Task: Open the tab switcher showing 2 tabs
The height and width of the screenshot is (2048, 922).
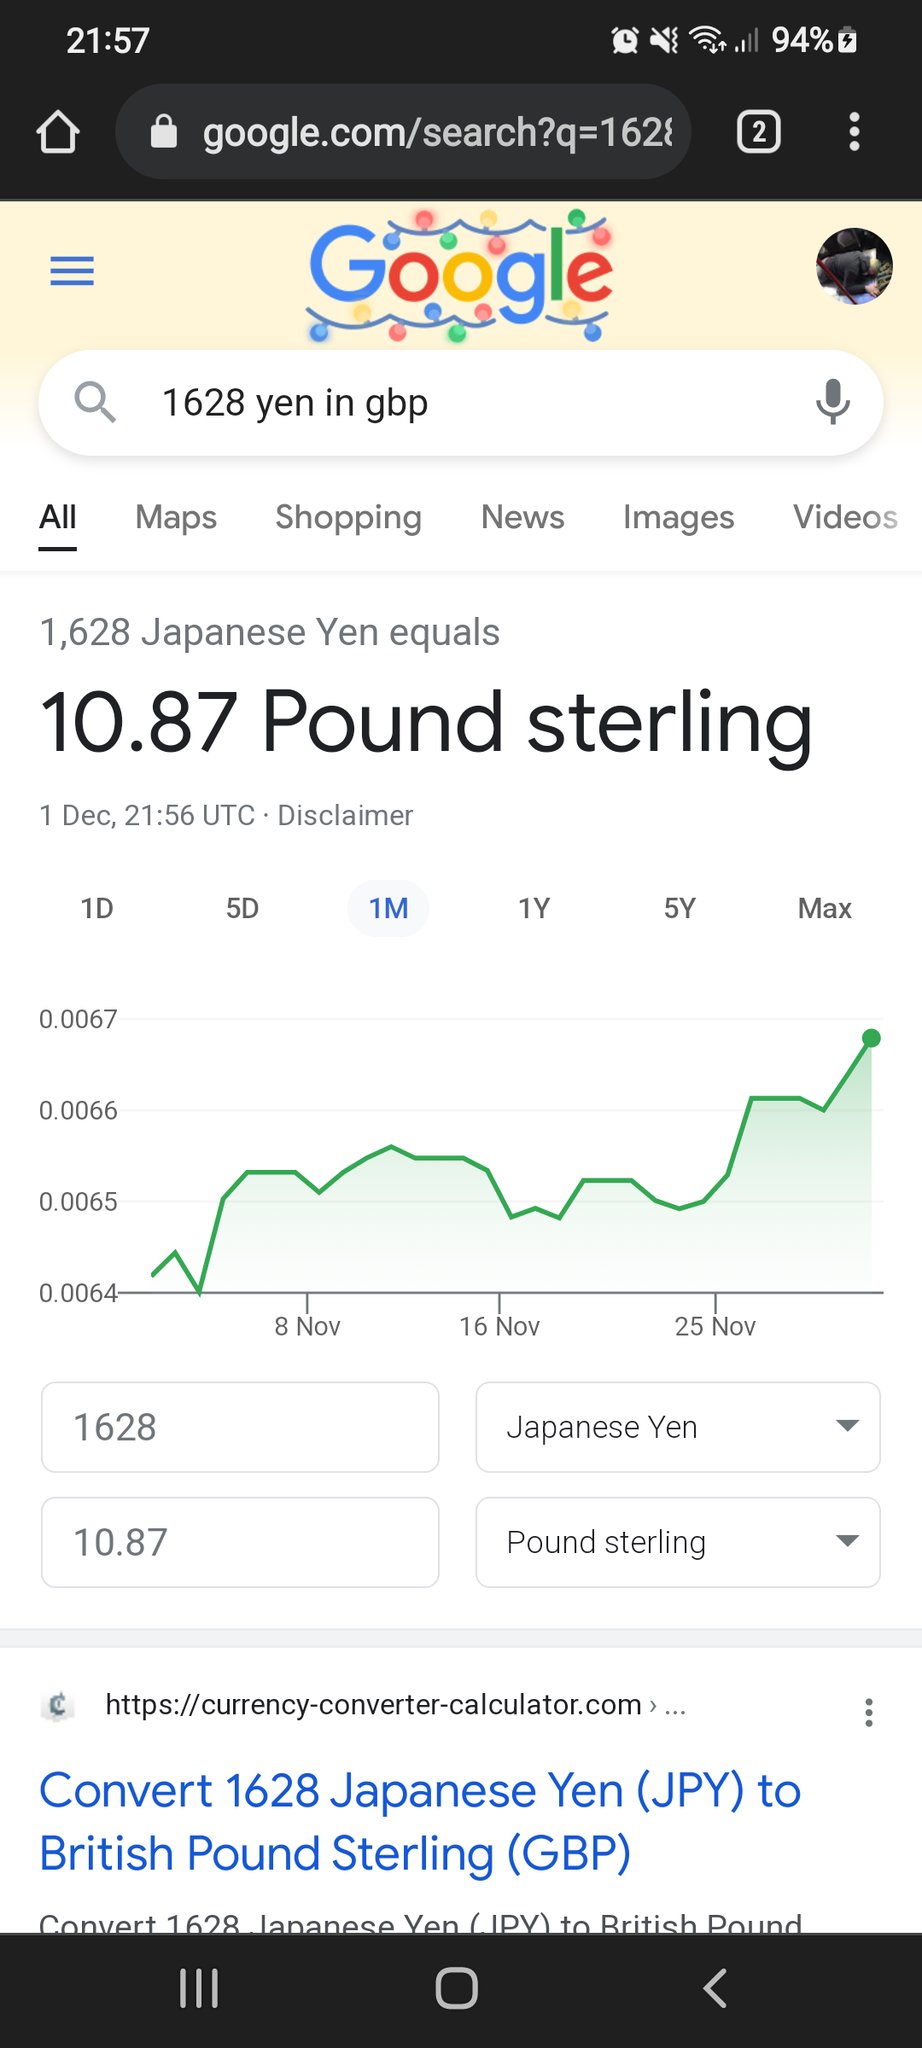Action: click(758, 132)
